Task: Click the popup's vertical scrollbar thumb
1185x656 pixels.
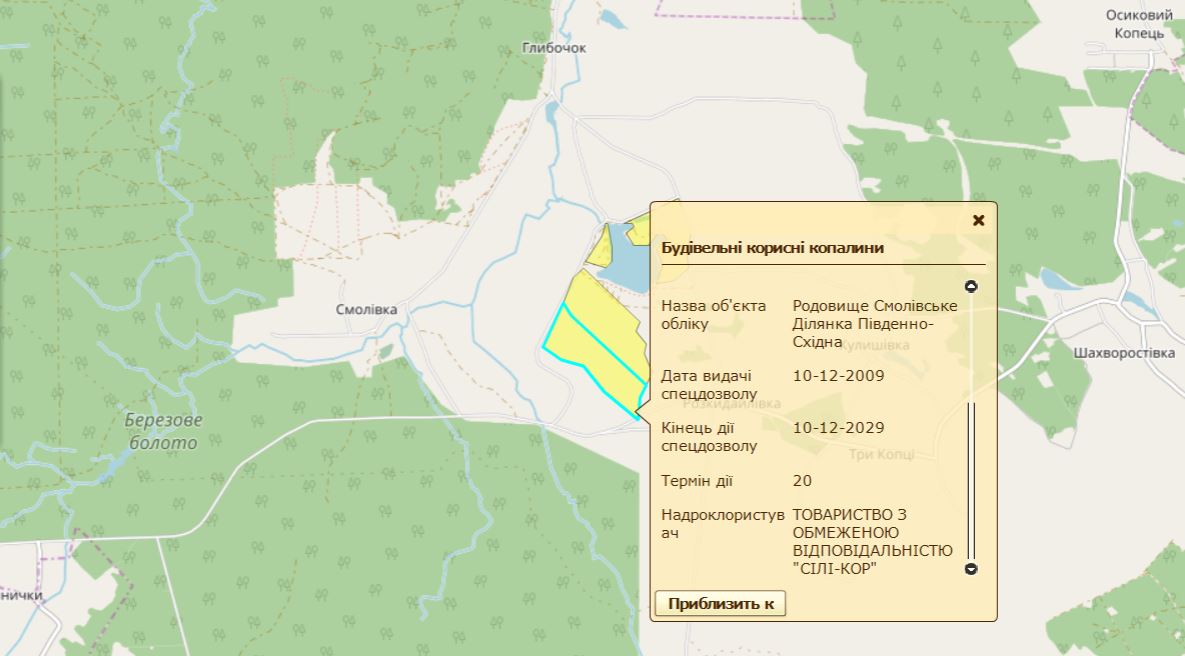Action: pos(970,480)
